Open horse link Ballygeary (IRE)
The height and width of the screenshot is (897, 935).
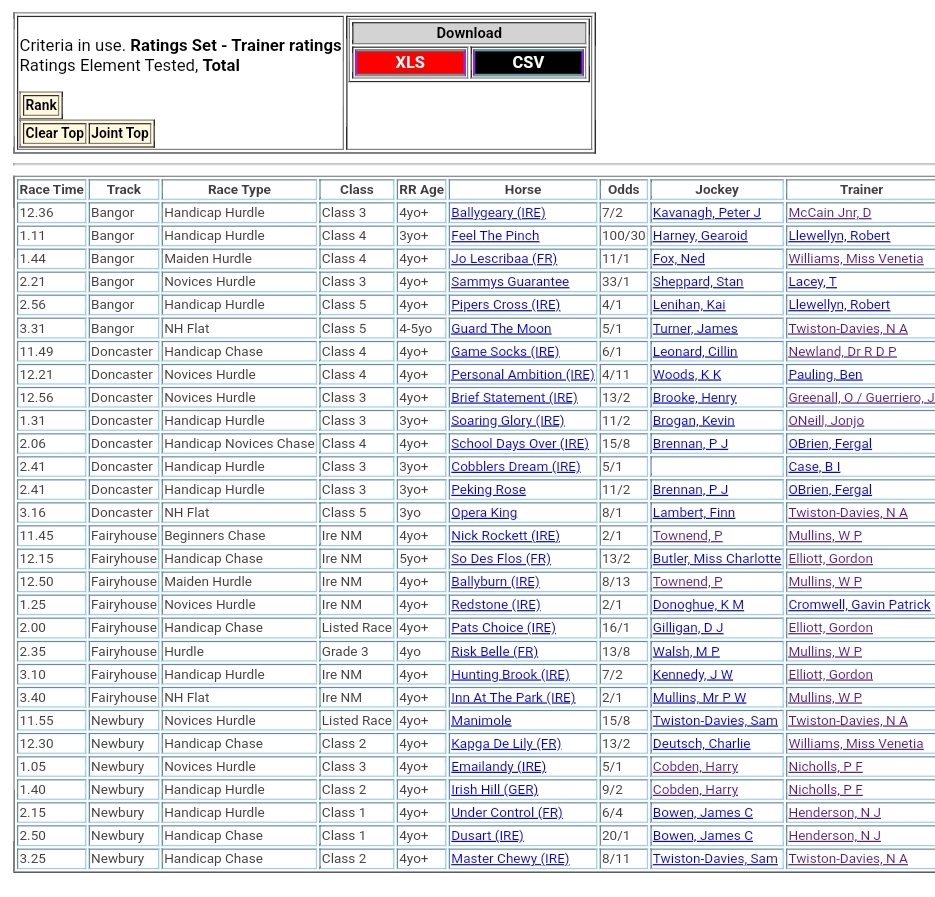[497, 213]
